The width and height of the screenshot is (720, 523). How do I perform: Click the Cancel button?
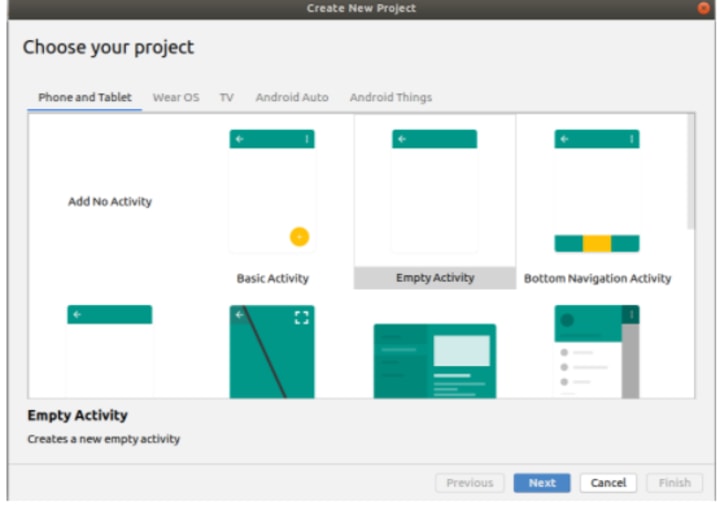(608, 483)
